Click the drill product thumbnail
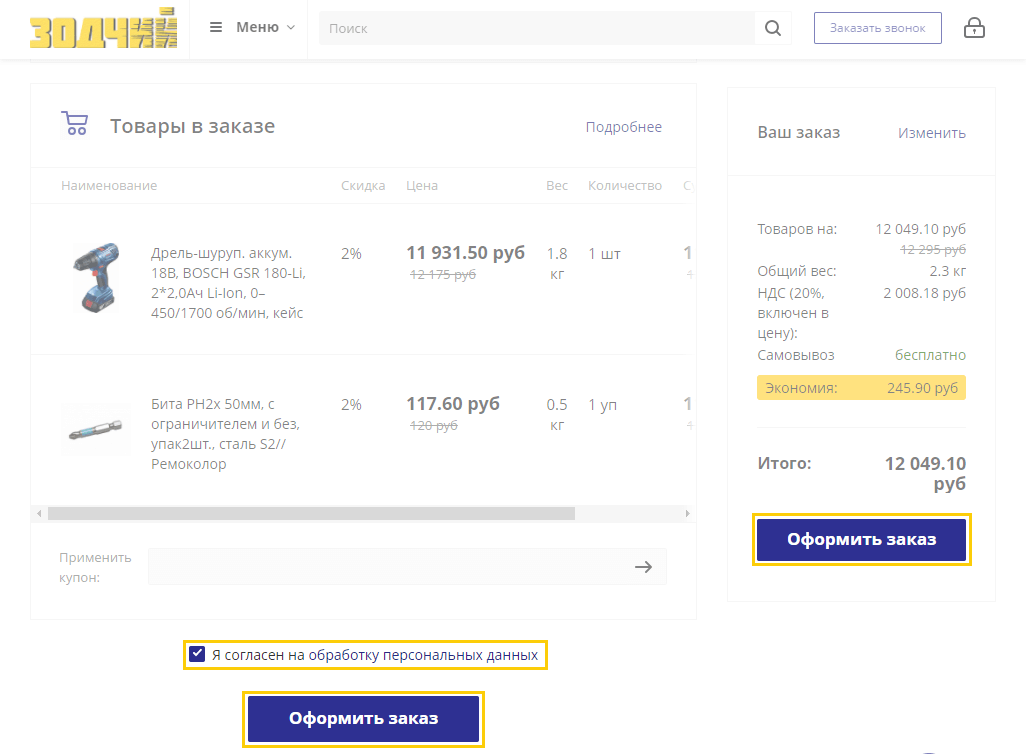Viewport: 1026px width, 754px height. tap(96, 277)
